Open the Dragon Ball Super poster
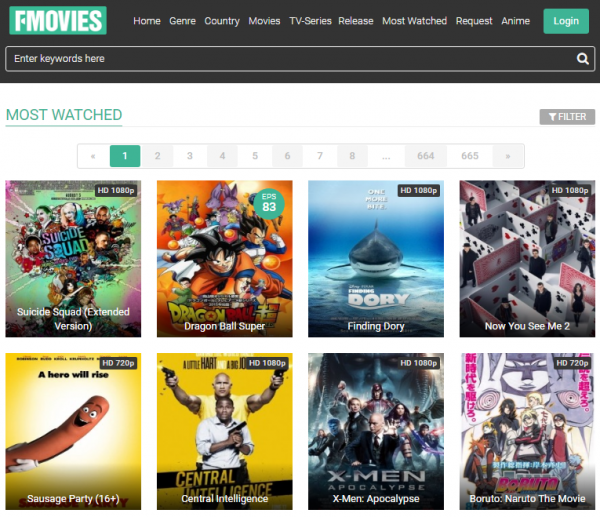 click(x=225, y=259)
